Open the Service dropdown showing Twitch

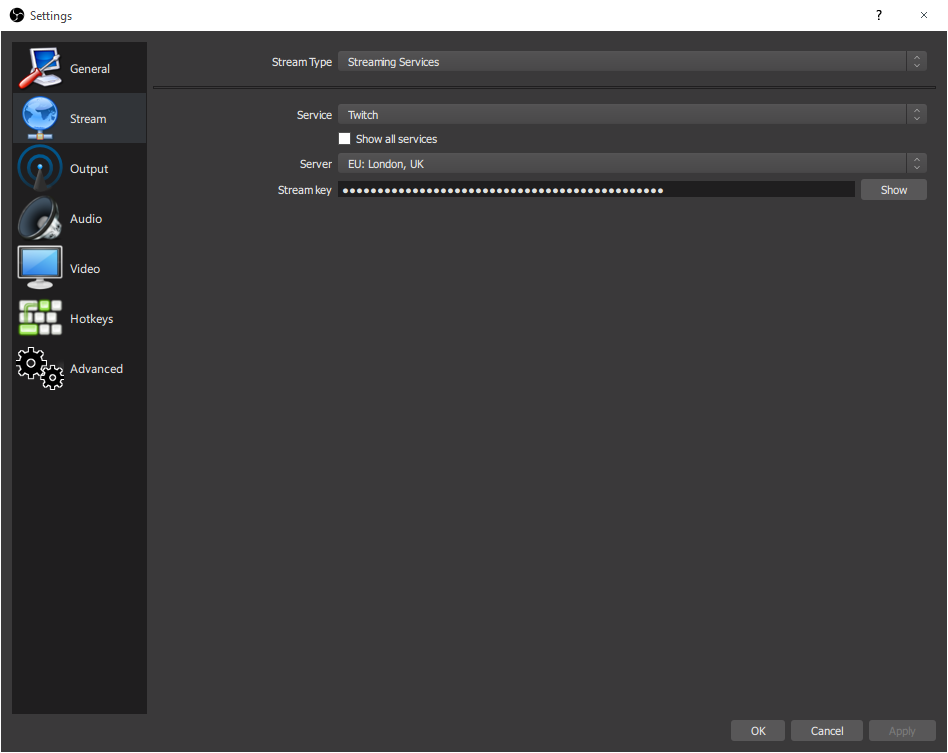point(632,114)
